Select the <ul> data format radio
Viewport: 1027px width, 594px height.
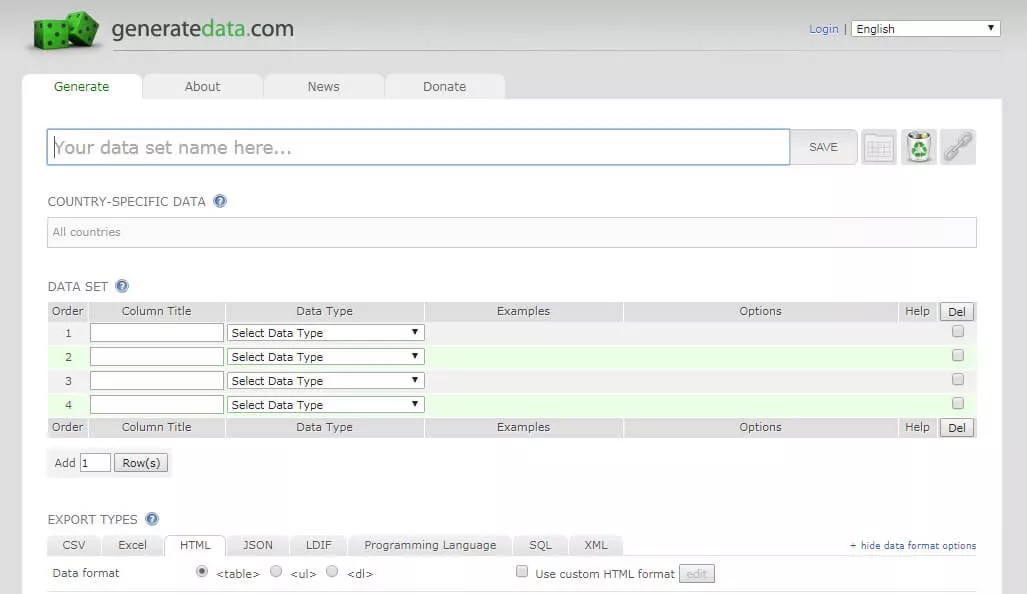[x=276, y=572]
